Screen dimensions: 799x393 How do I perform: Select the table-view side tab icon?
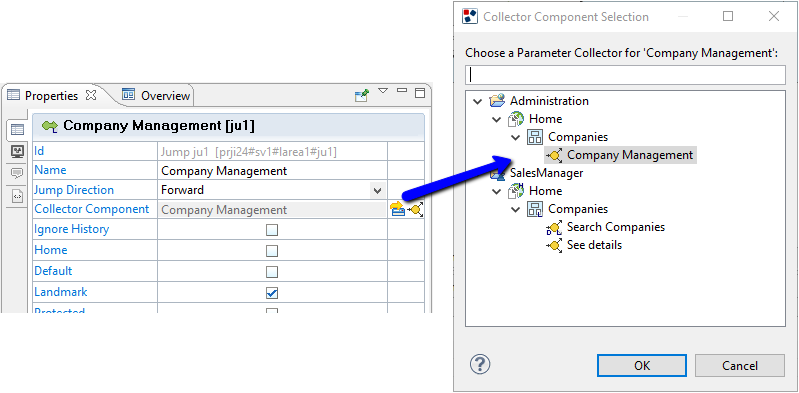click(x=17, y=130)
